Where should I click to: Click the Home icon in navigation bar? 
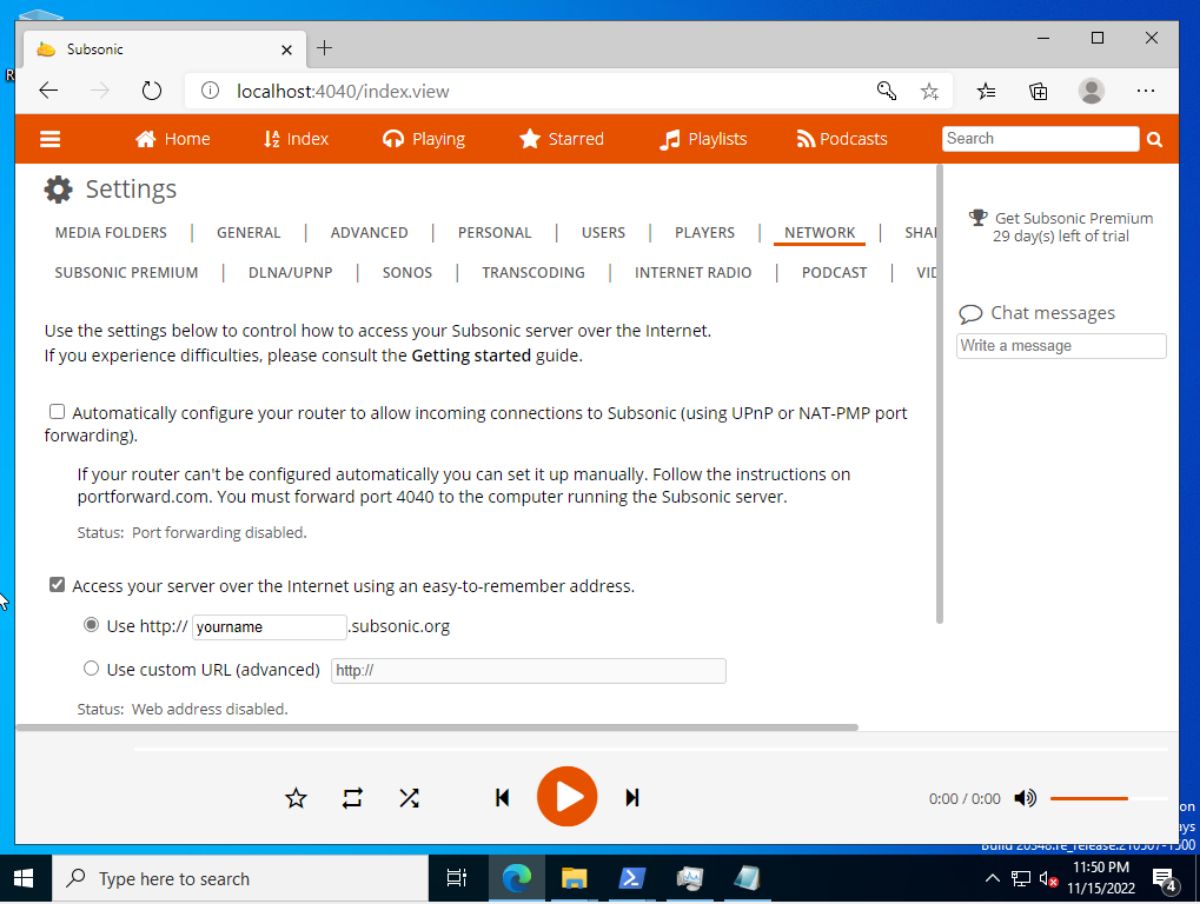click(x=144, y=139)
